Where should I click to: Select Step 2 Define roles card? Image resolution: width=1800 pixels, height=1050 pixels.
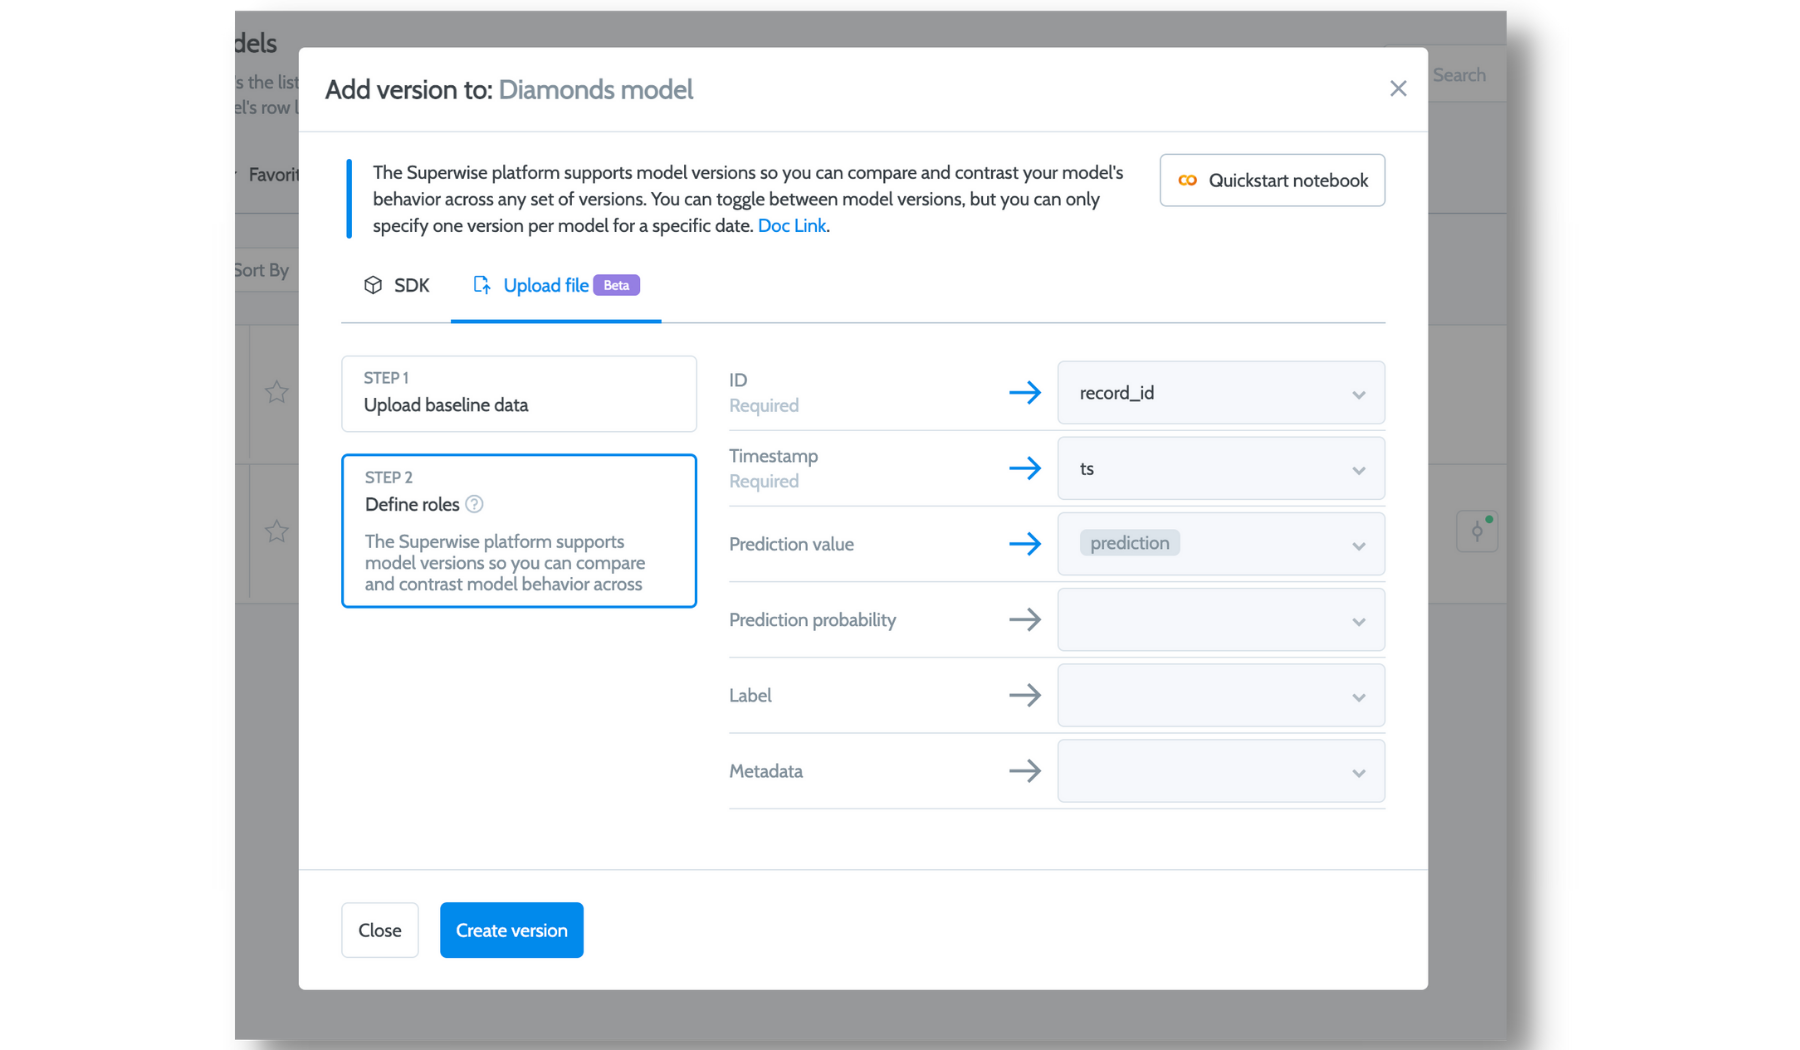click(519, 531)
